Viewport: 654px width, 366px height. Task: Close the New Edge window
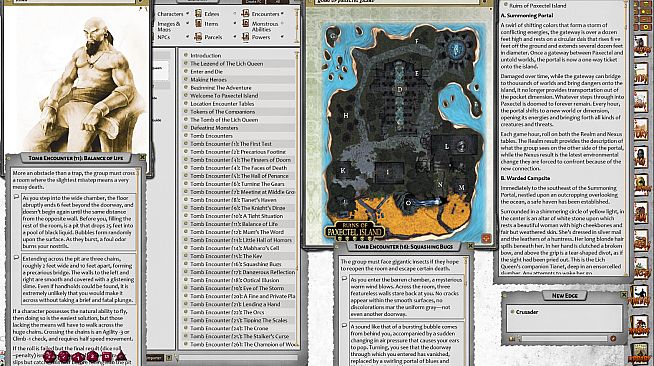point(624,295)
